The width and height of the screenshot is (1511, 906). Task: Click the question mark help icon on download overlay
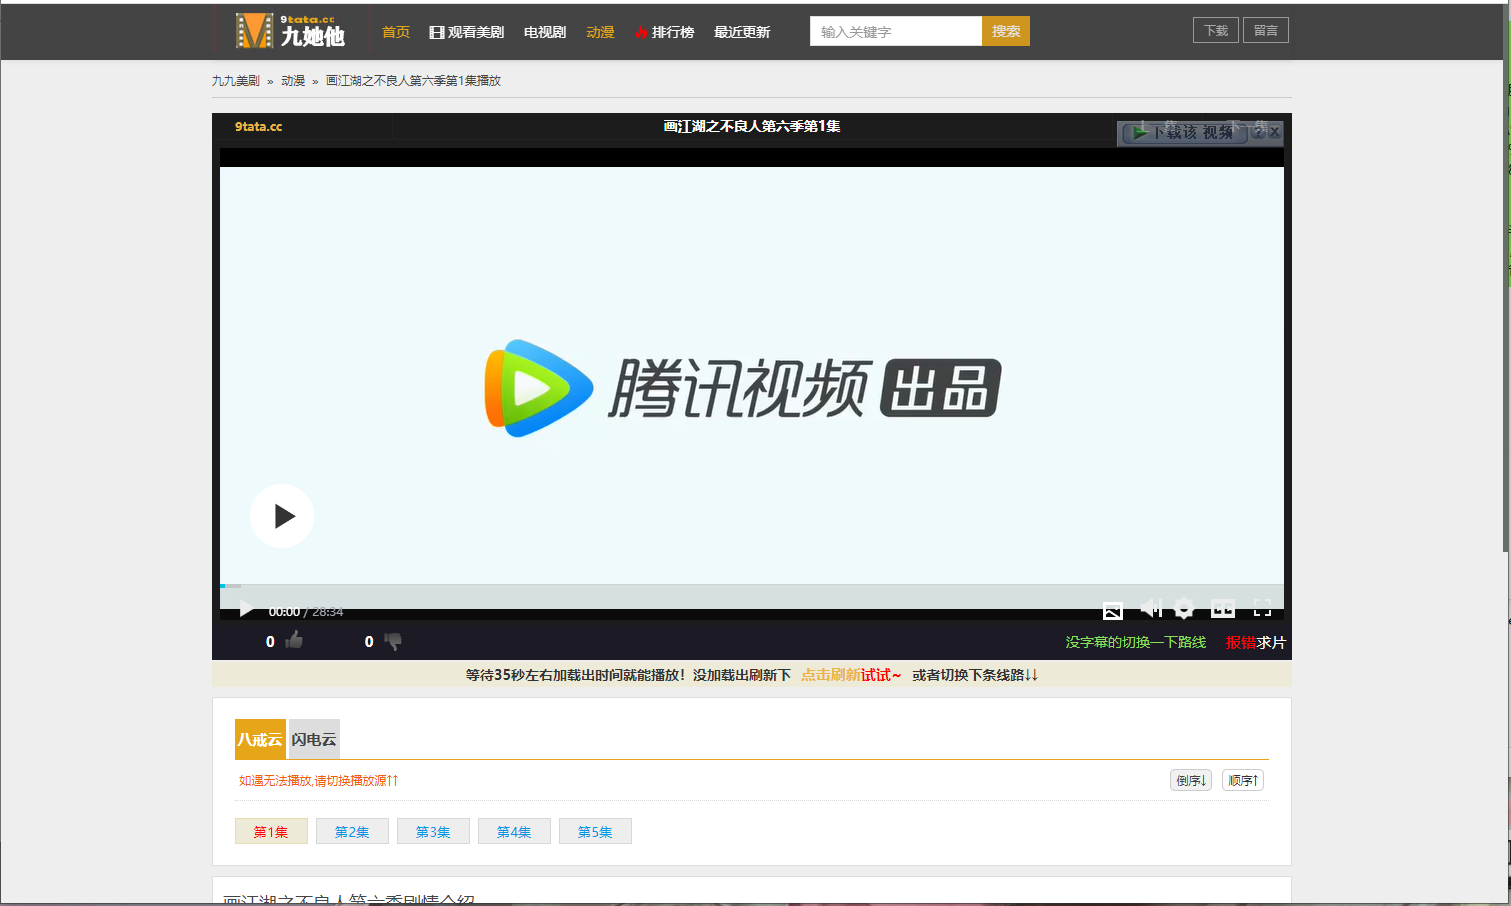(1259, 132)
